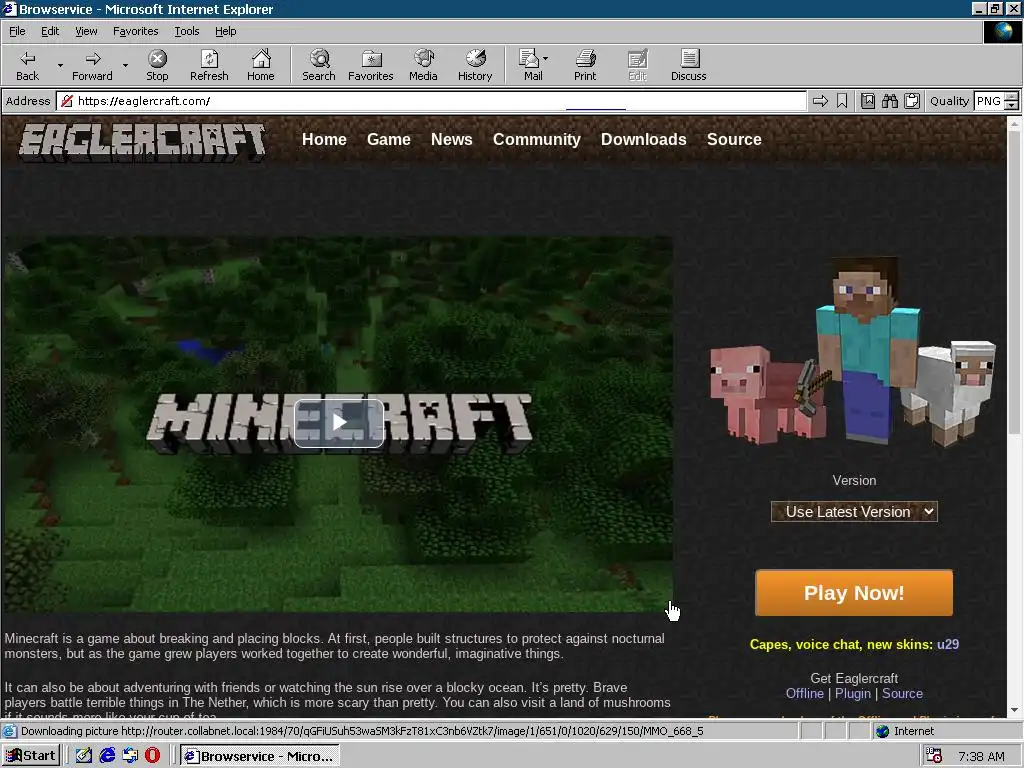The width and height of the screenshot is (1024, 768).
Task: Click the Browservice taskbar button
Action: pyautogui.click(x=259, y=756)
